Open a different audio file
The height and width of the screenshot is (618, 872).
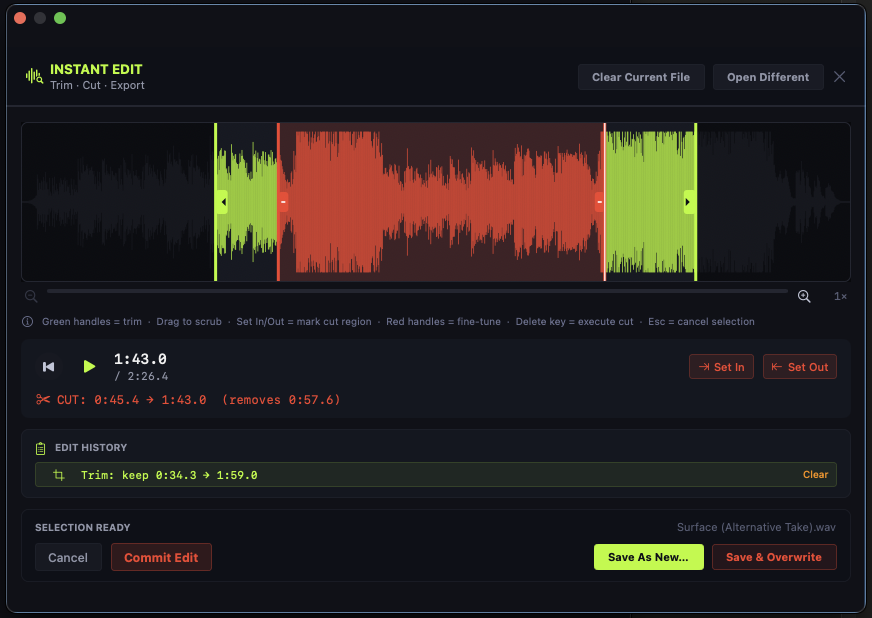(767, 77)
